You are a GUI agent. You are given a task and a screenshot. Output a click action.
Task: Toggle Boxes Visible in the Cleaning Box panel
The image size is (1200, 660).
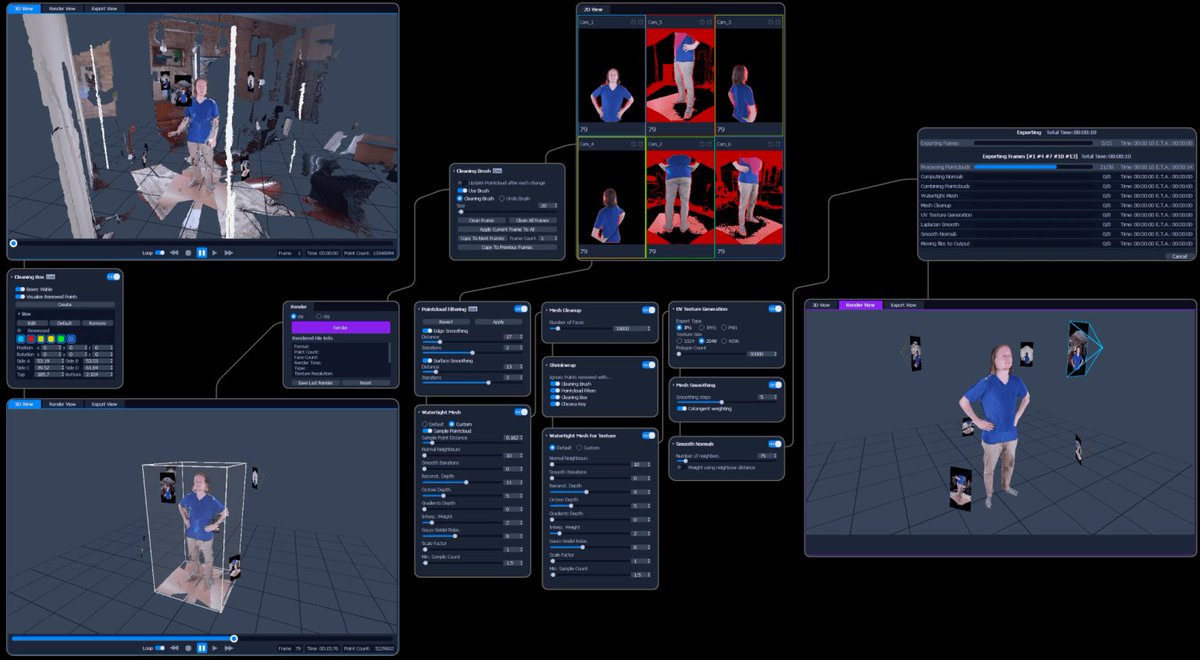pos(19,289)
